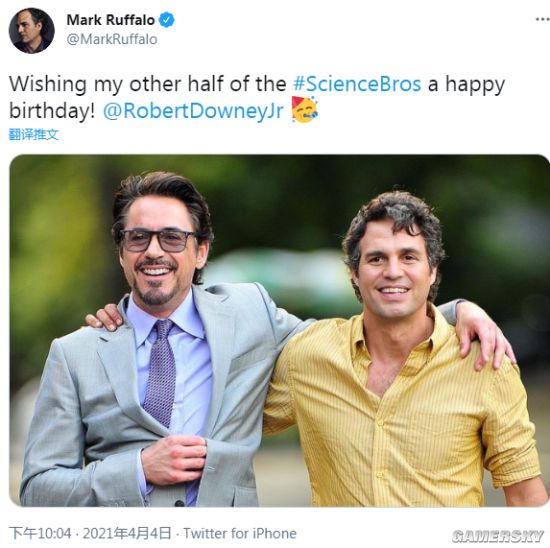This screenshot has width=550, height=548.
Task: Click the 2021年4月4日 date
Action: (127, 533)
